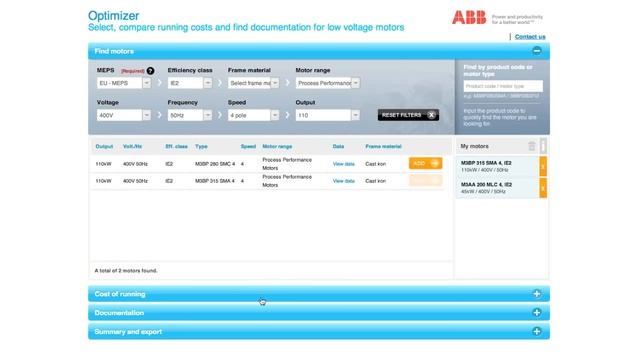Open the Documentation tab title
The height and width of the screenshot is (360, 640).
(x=119, y=313)
